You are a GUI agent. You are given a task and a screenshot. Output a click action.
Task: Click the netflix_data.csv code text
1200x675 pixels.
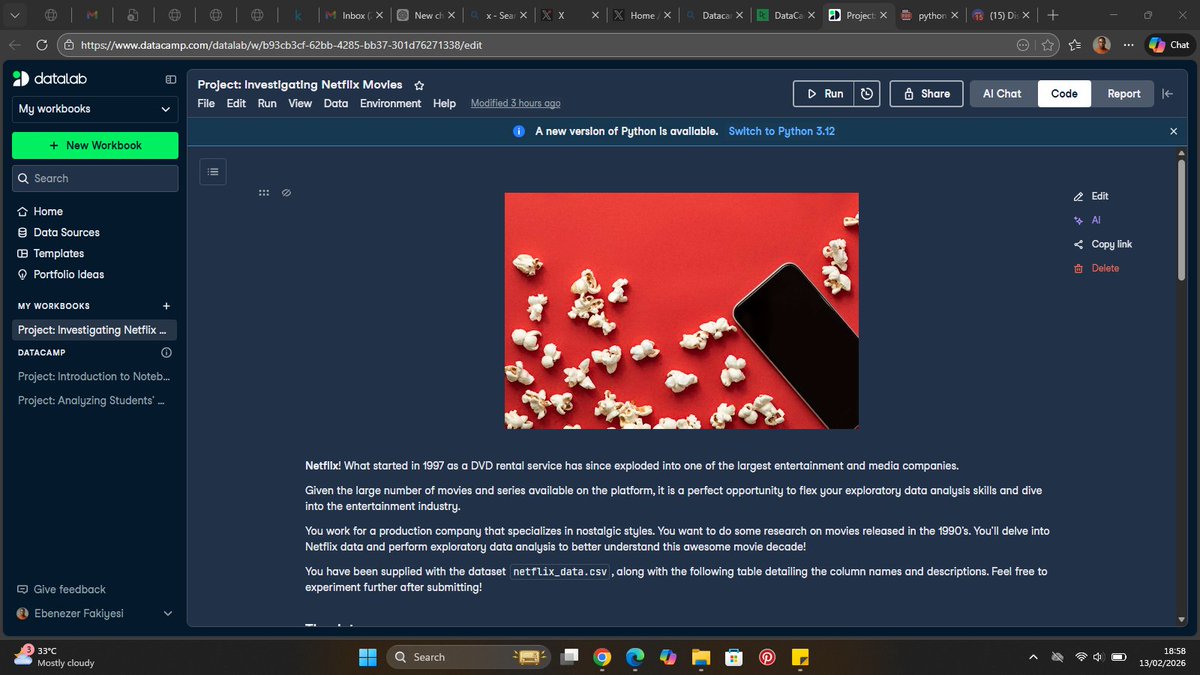560,572
